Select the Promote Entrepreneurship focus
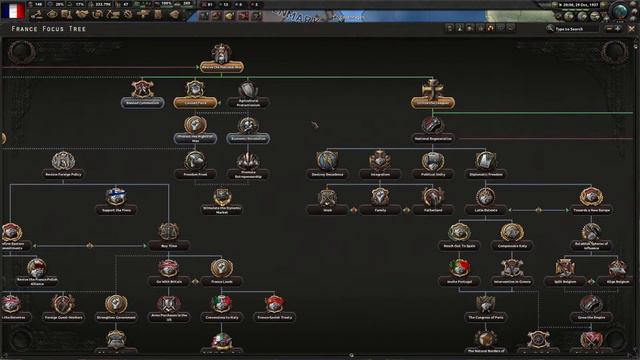Viewport: 640px width, 360px height. (x=248, y=166)
